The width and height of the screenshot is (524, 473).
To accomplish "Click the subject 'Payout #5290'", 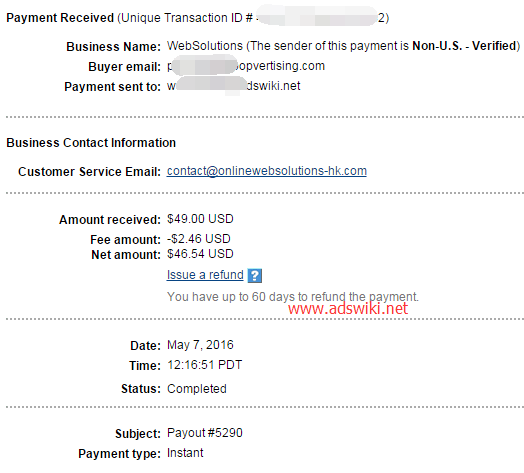I will 205,433.
